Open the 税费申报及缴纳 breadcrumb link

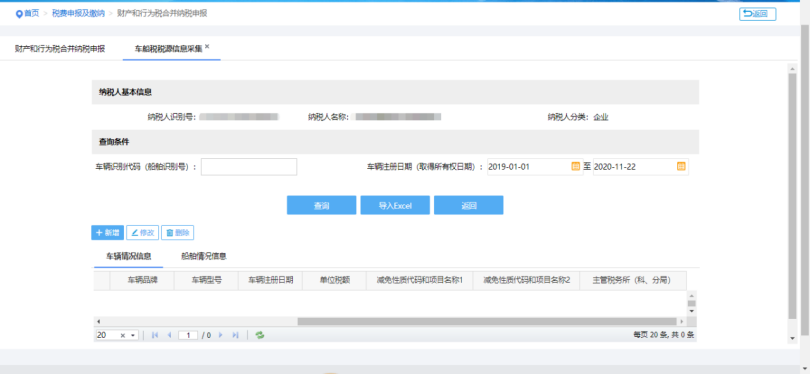point(78,14)
